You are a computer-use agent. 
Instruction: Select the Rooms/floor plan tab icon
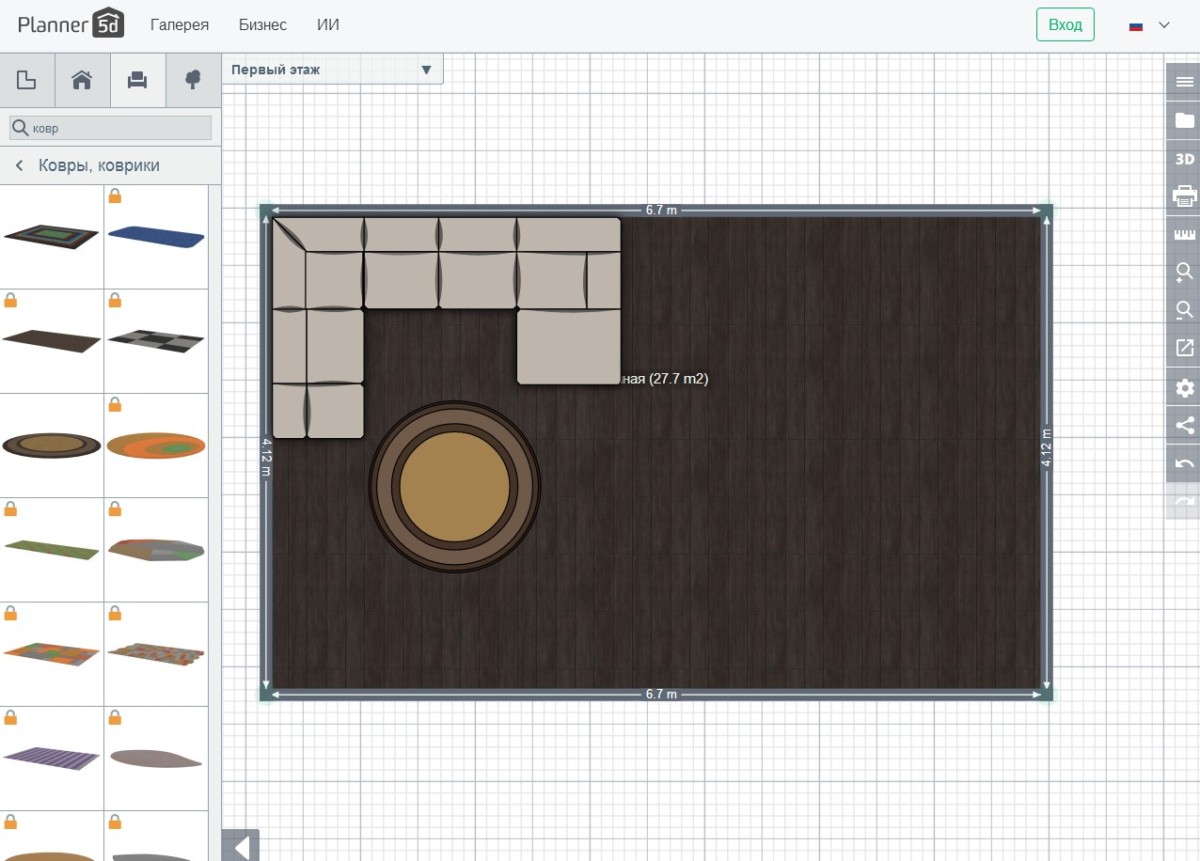(27, 80)
